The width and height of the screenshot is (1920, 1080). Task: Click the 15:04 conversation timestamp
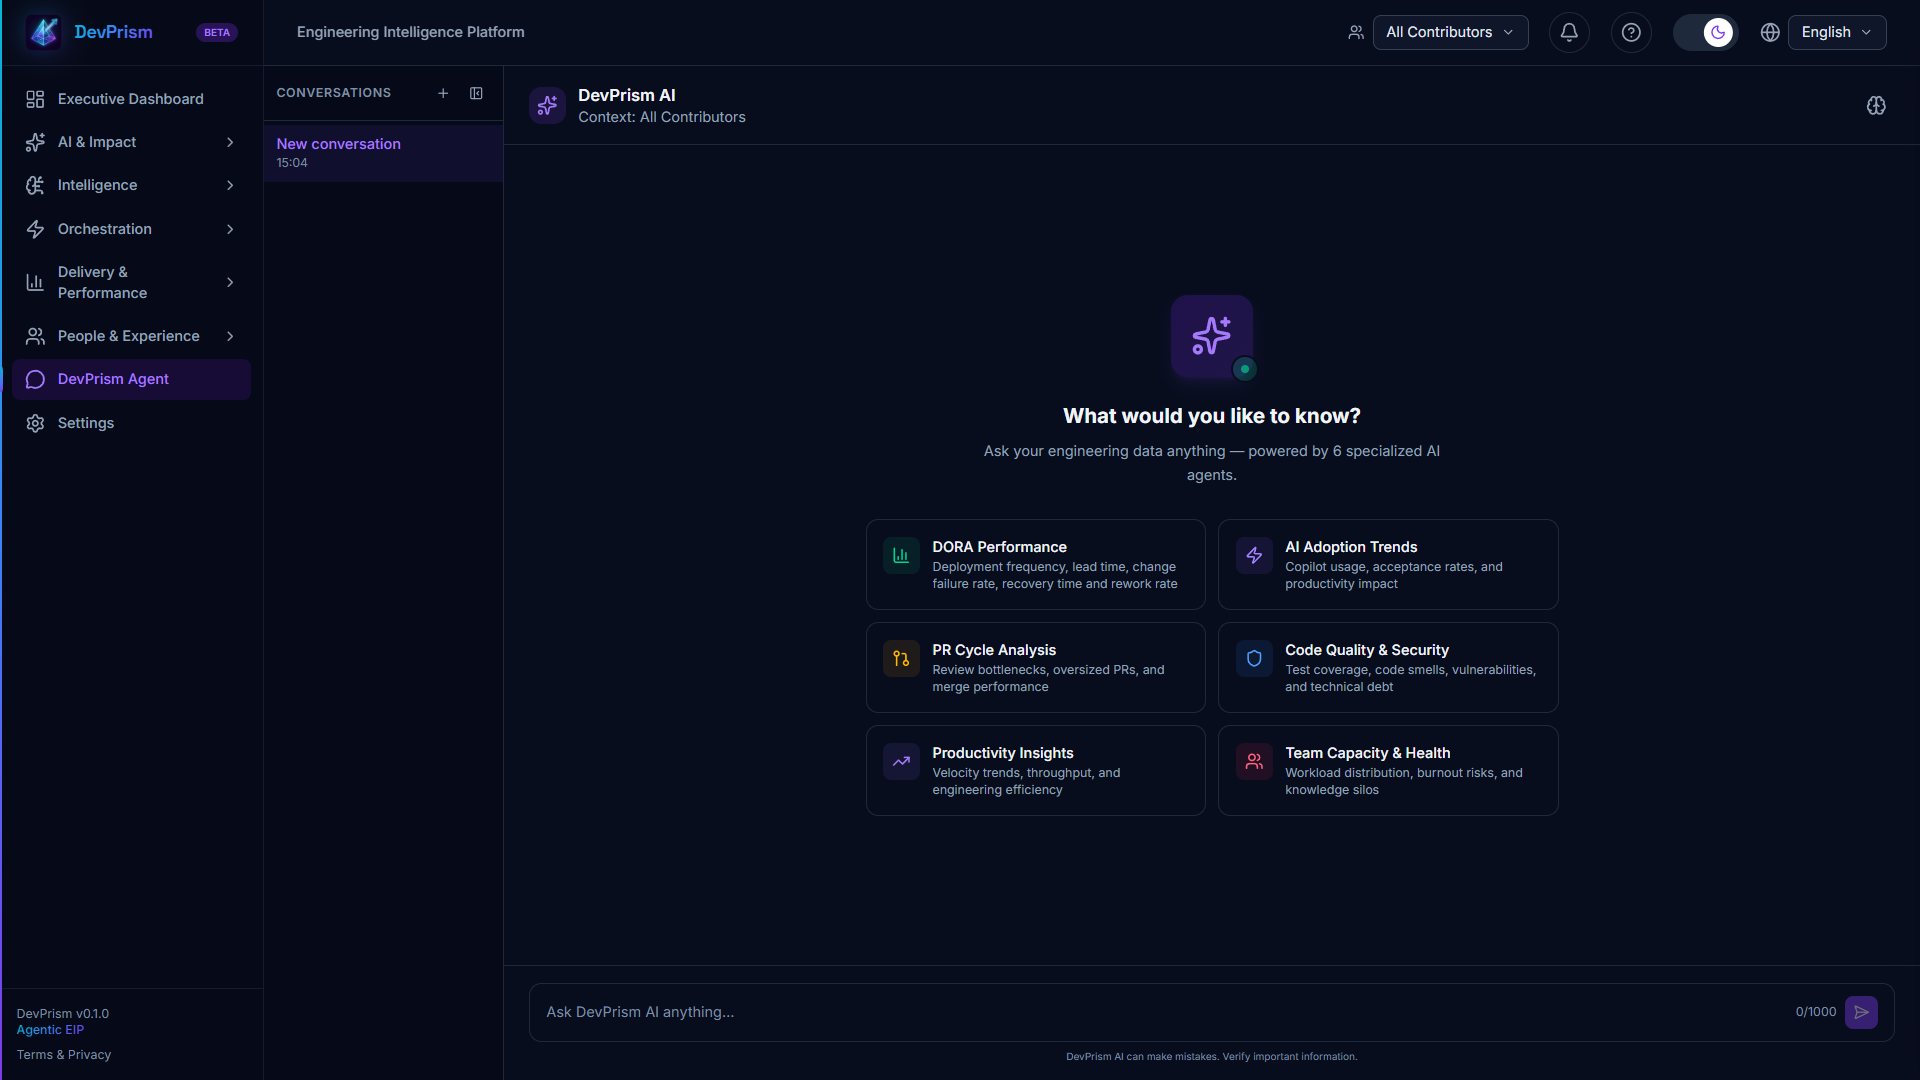tap(292, 163)
